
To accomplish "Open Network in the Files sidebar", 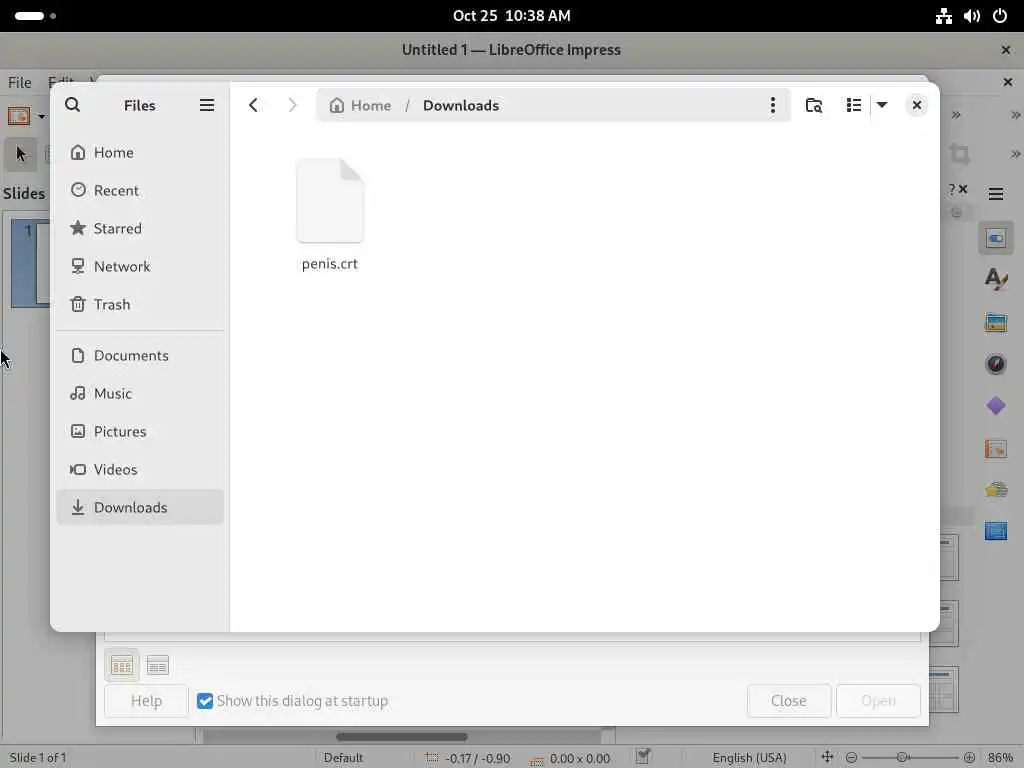I will click(140, 266).
